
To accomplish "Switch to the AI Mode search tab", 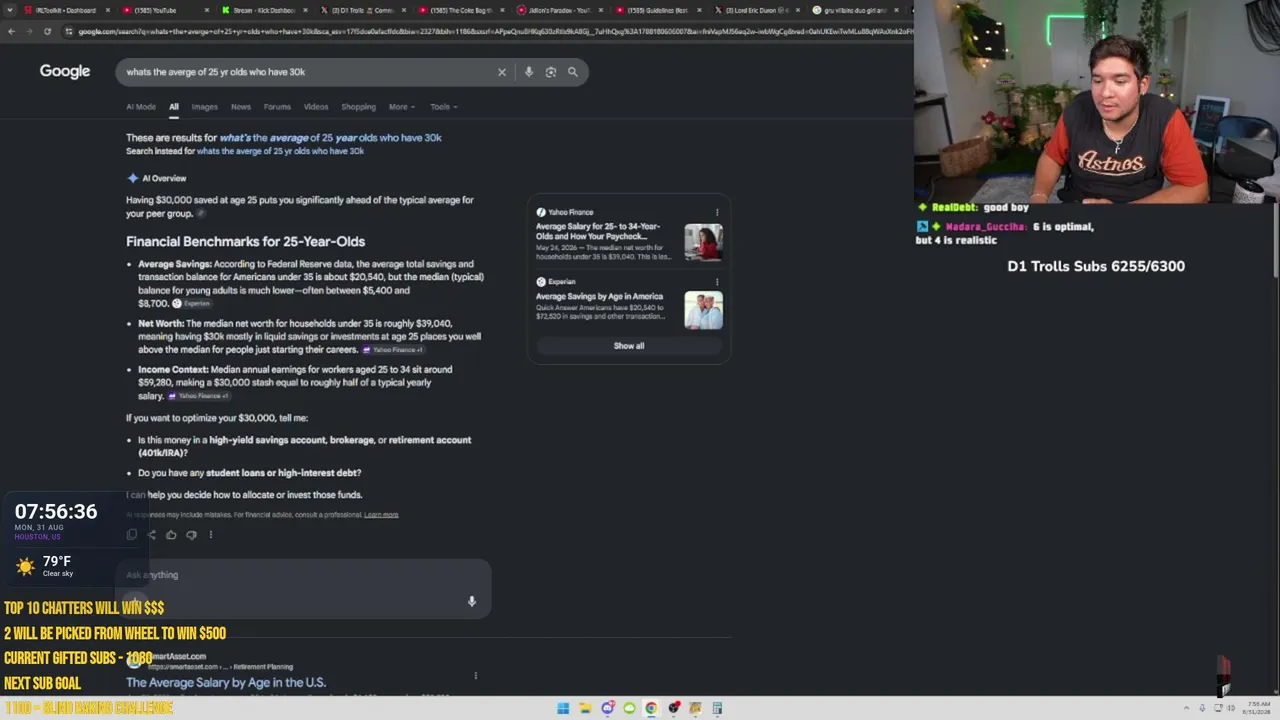I will click(141, 107).
